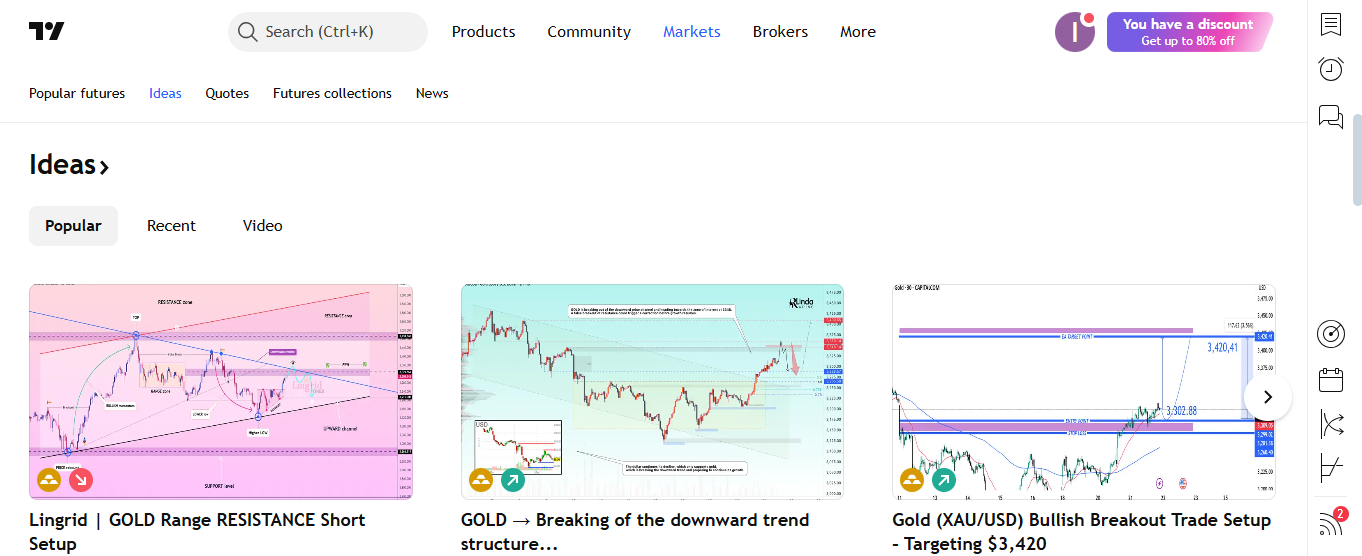The height and width of the screenshot is (556, 1362).
Task: Click gold symbol badge on Lingrid idea
Action: (50, 480)
